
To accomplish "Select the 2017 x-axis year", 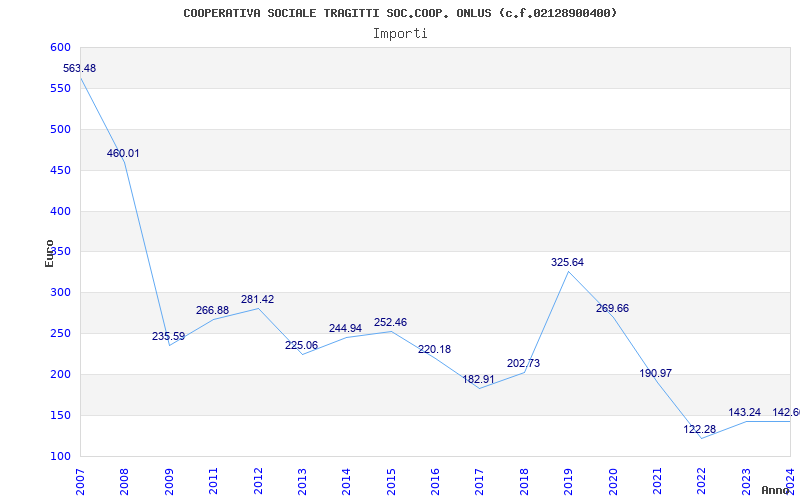I will coord(480,482).
